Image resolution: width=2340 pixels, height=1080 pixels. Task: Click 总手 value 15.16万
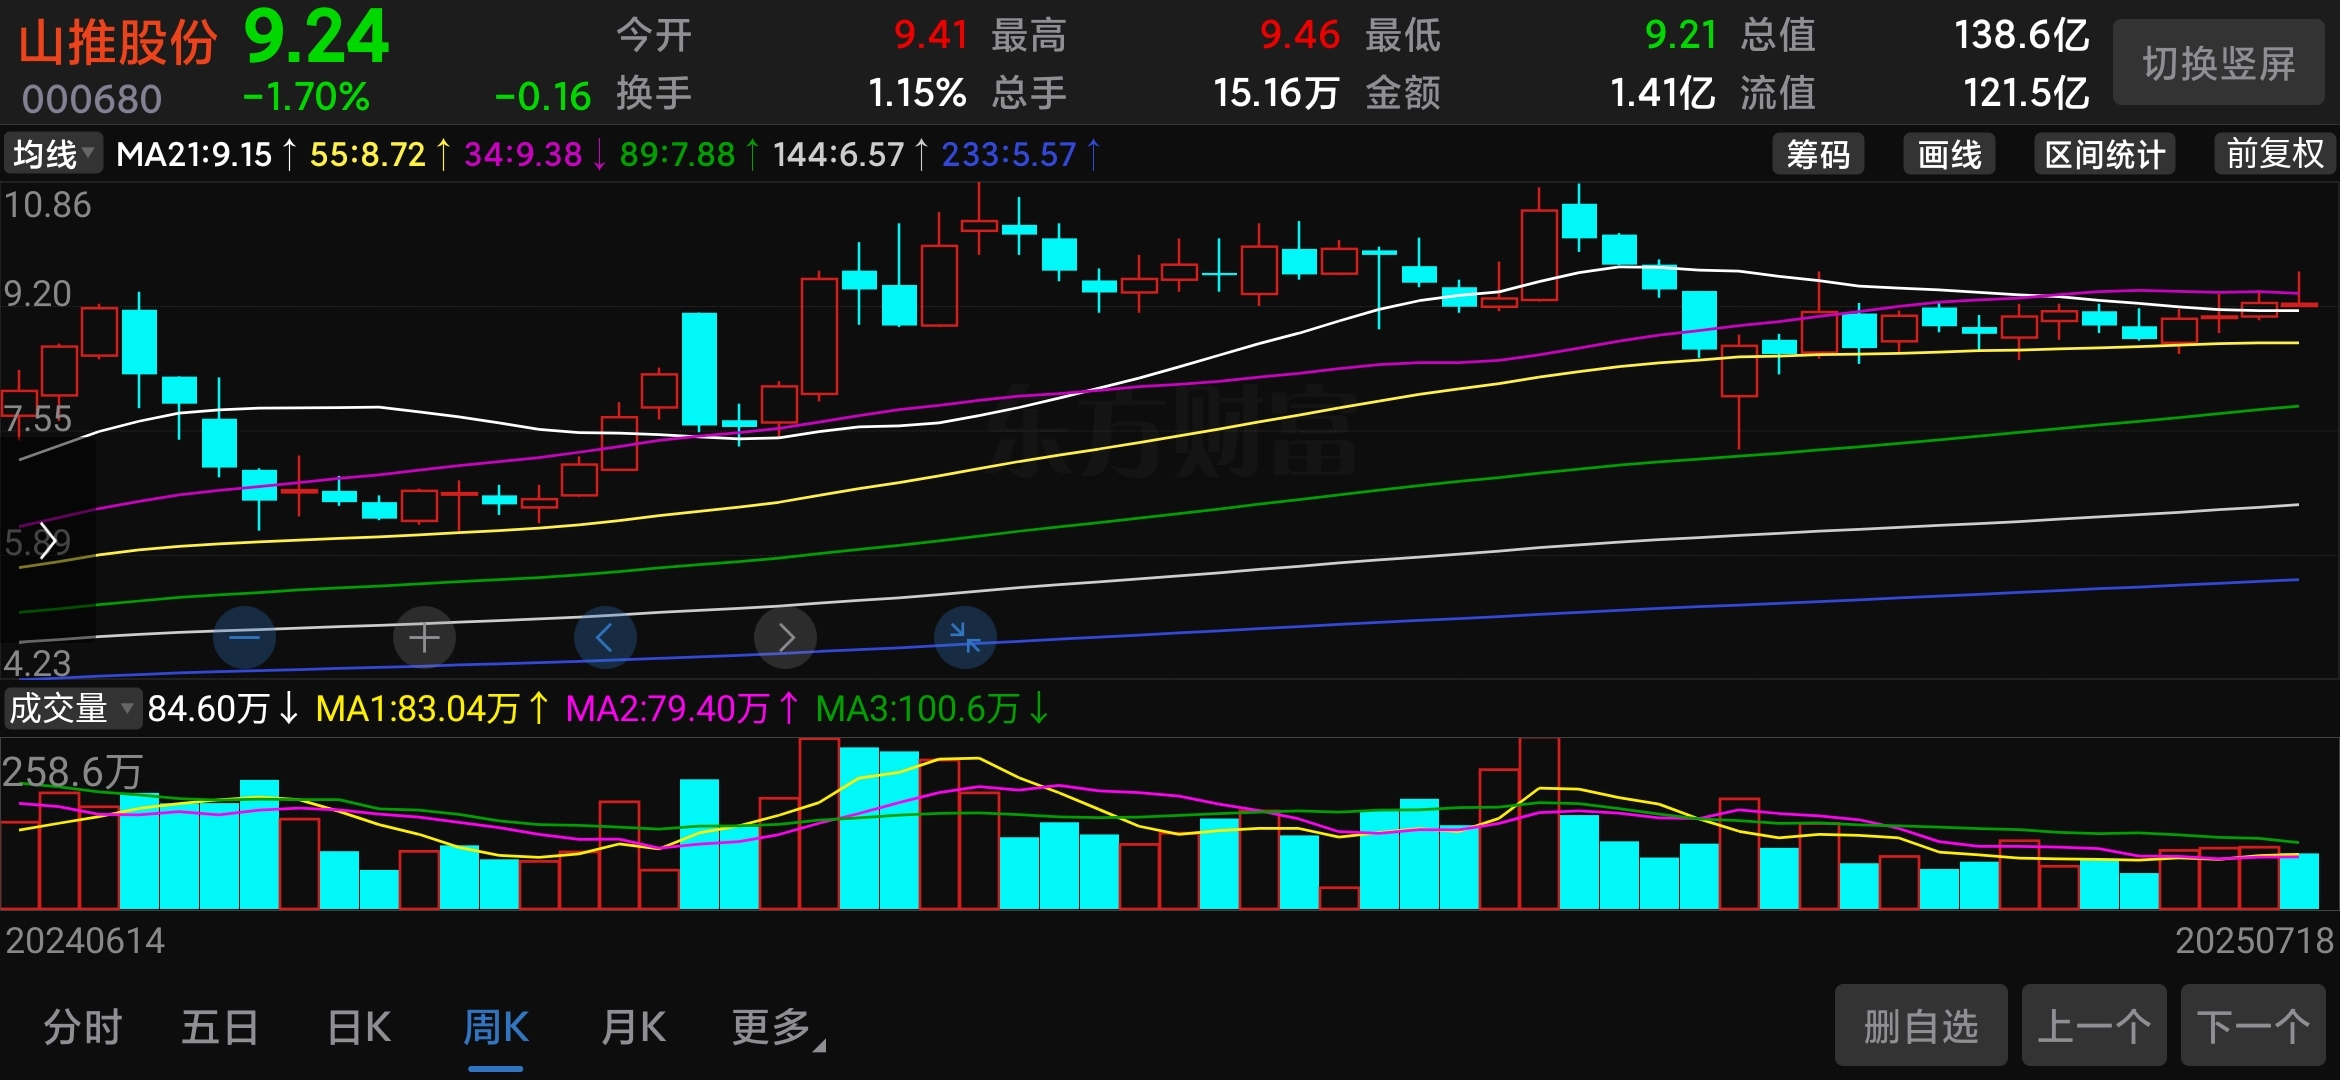1276,93
